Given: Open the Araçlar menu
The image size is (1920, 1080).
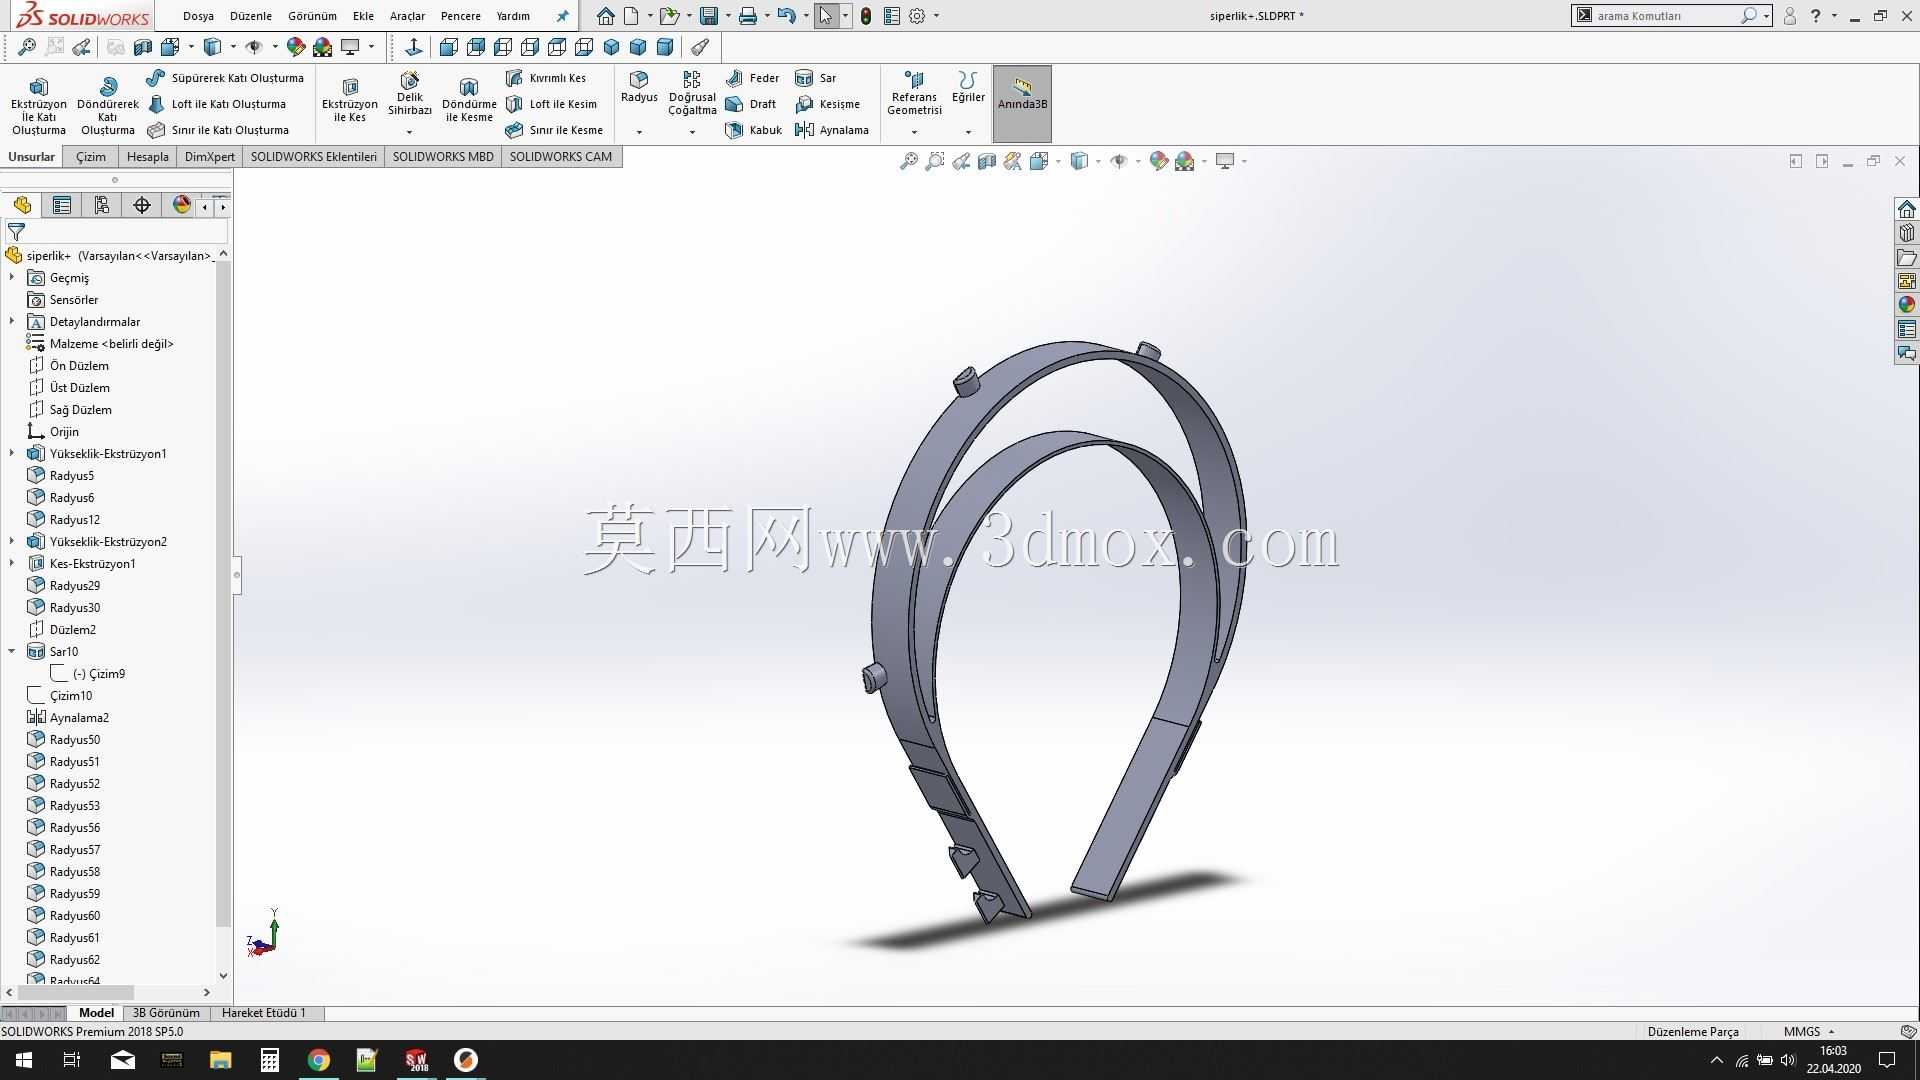Looking at the screenshot, I should [407, 16].
